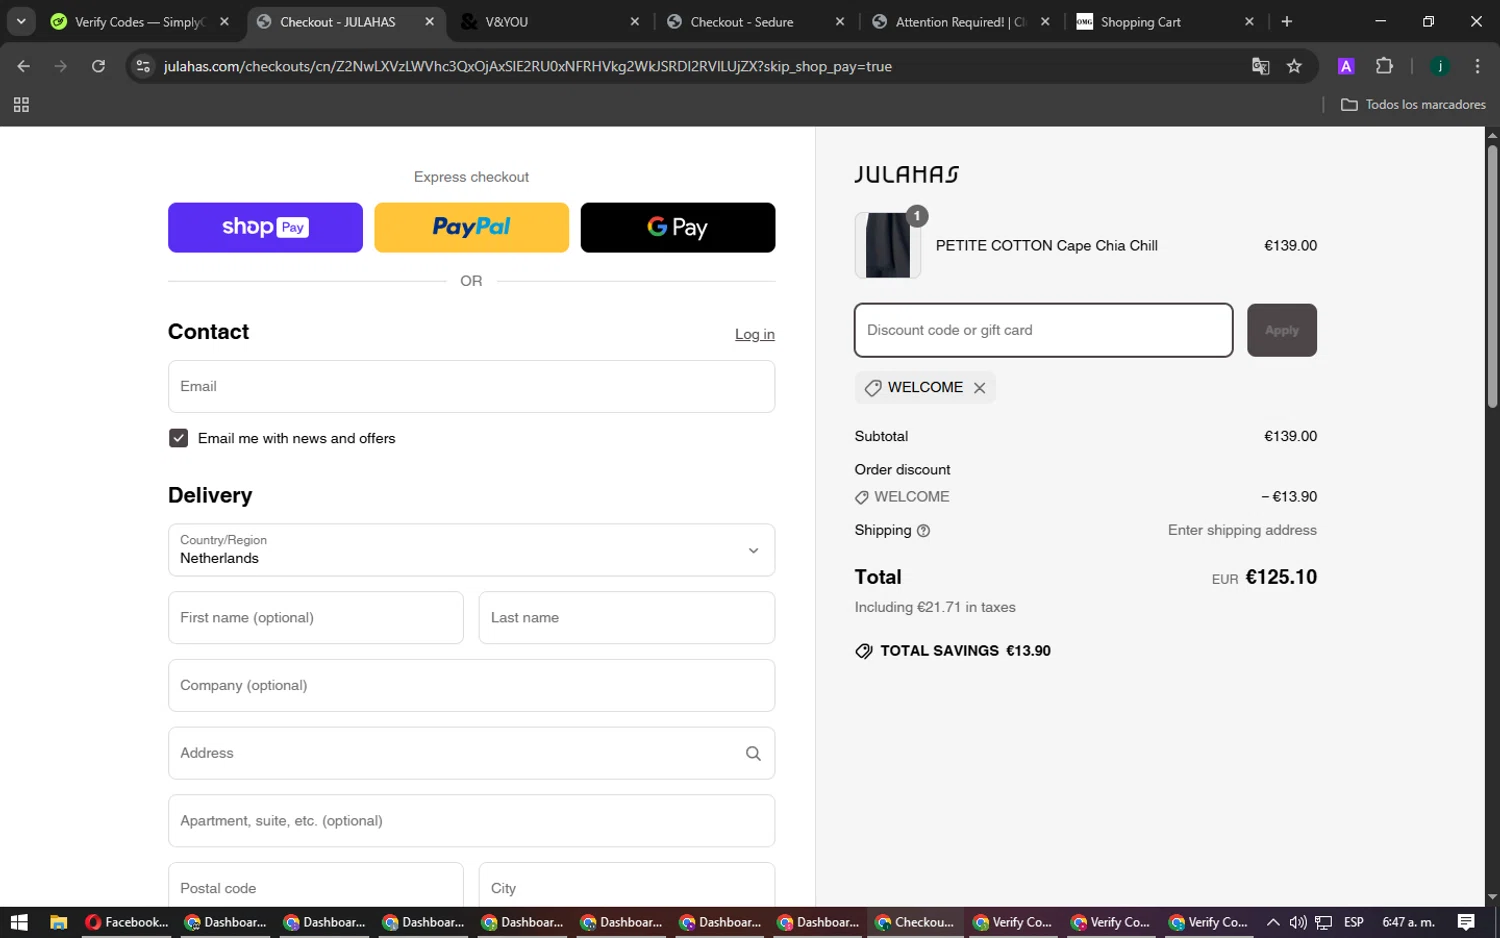This screenshot has width=1500, height=938.
Task: Open network tray icon
Action: [x=1323, y=922]
